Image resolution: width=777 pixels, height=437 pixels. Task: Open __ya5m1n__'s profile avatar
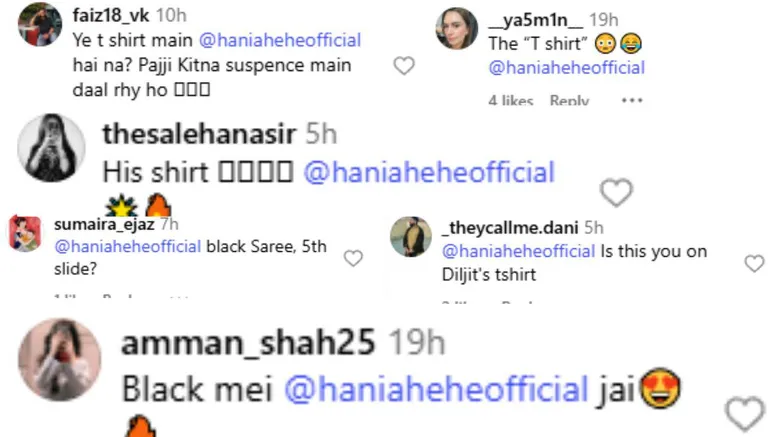[456, 28]
